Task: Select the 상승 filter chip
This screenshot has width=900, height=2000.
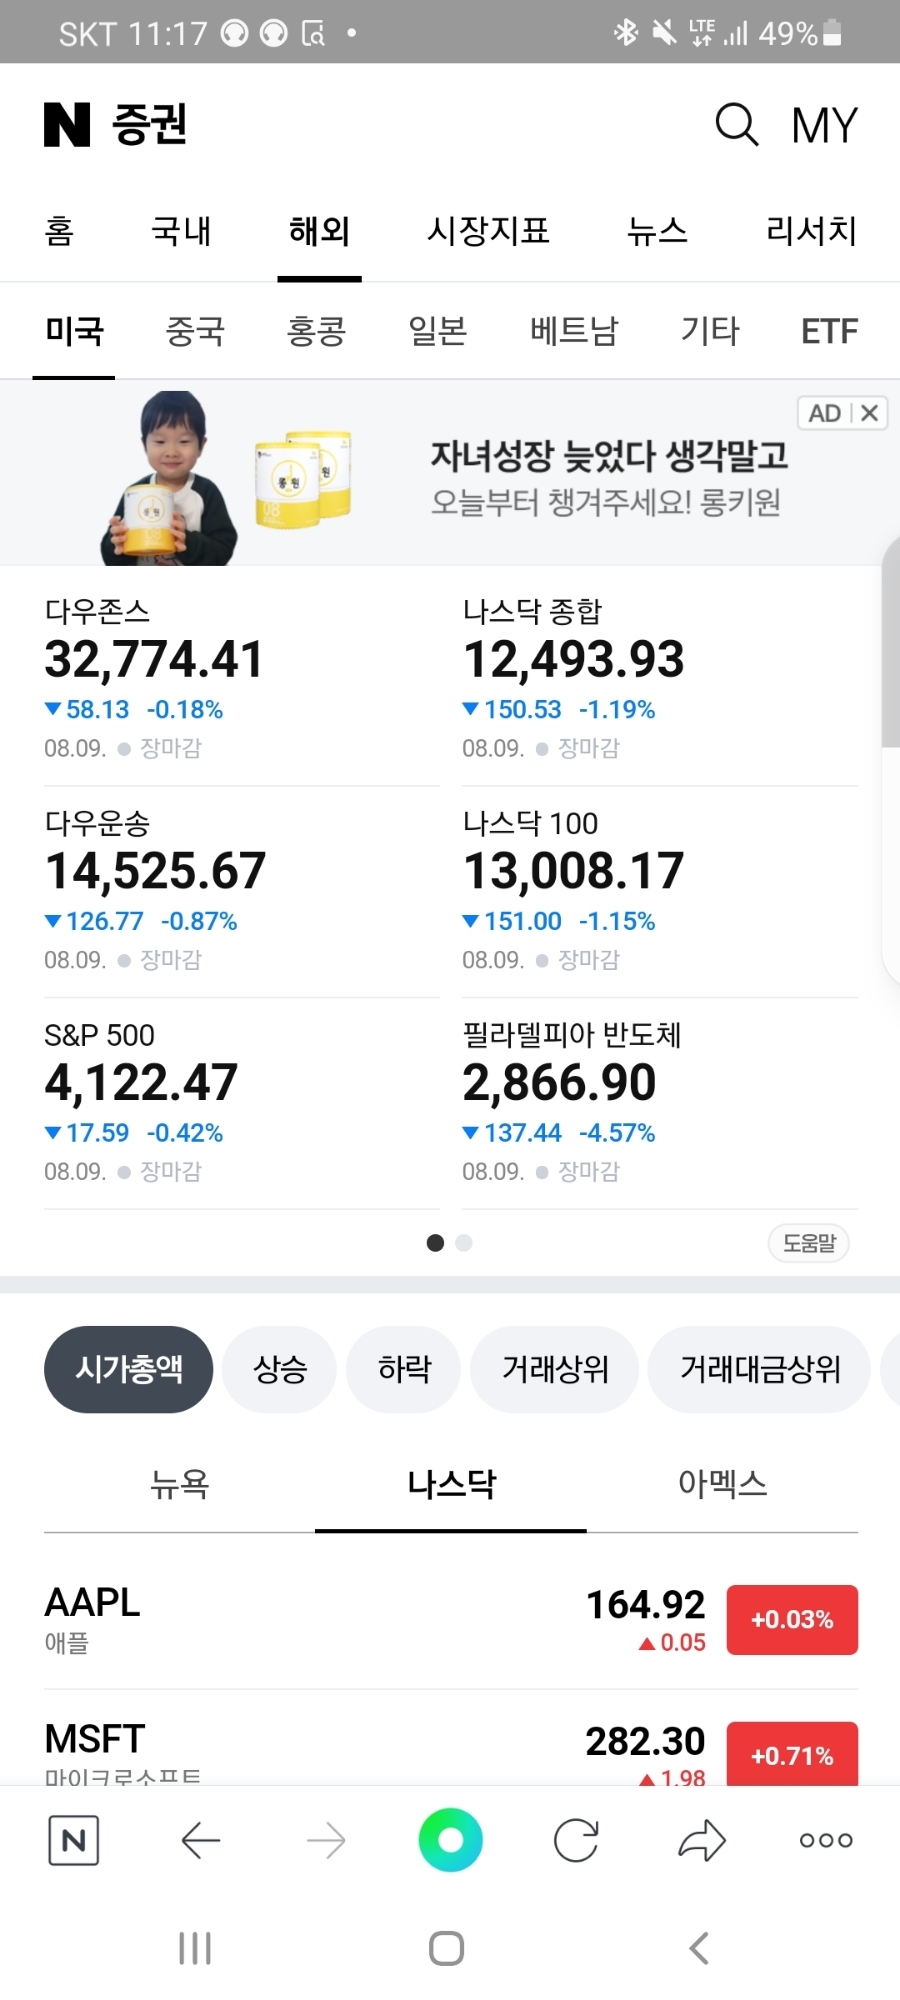Action: pos(280,1369)
